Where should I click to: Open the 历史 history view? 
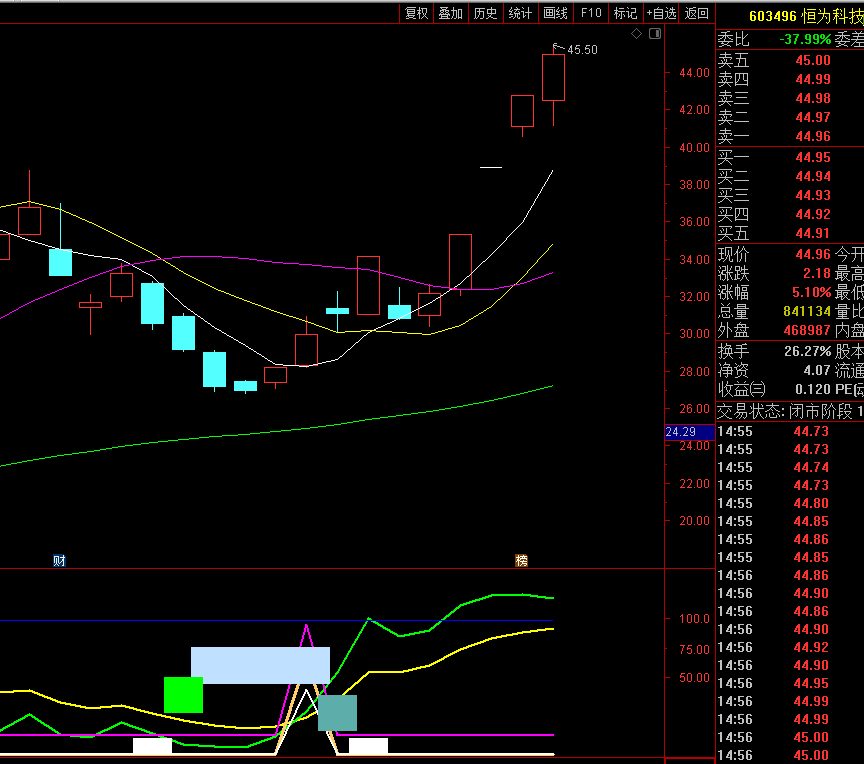point(485,13)
